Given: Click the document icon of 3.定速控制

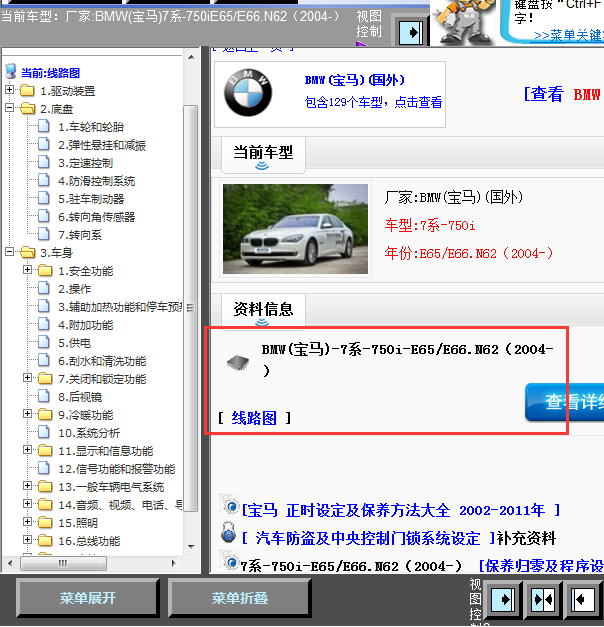Looking at the screenshot, I should 44,162.
